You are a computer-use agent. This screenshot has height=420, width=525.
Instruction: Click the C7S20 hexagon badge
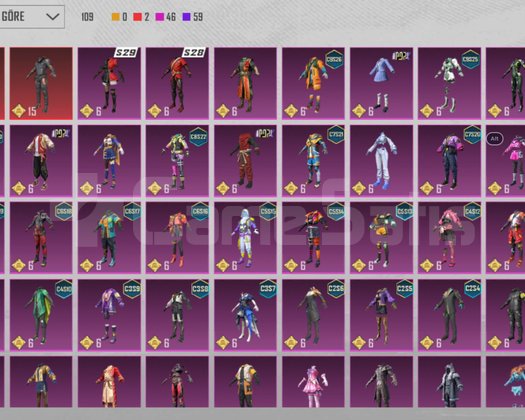pos(472,135)
